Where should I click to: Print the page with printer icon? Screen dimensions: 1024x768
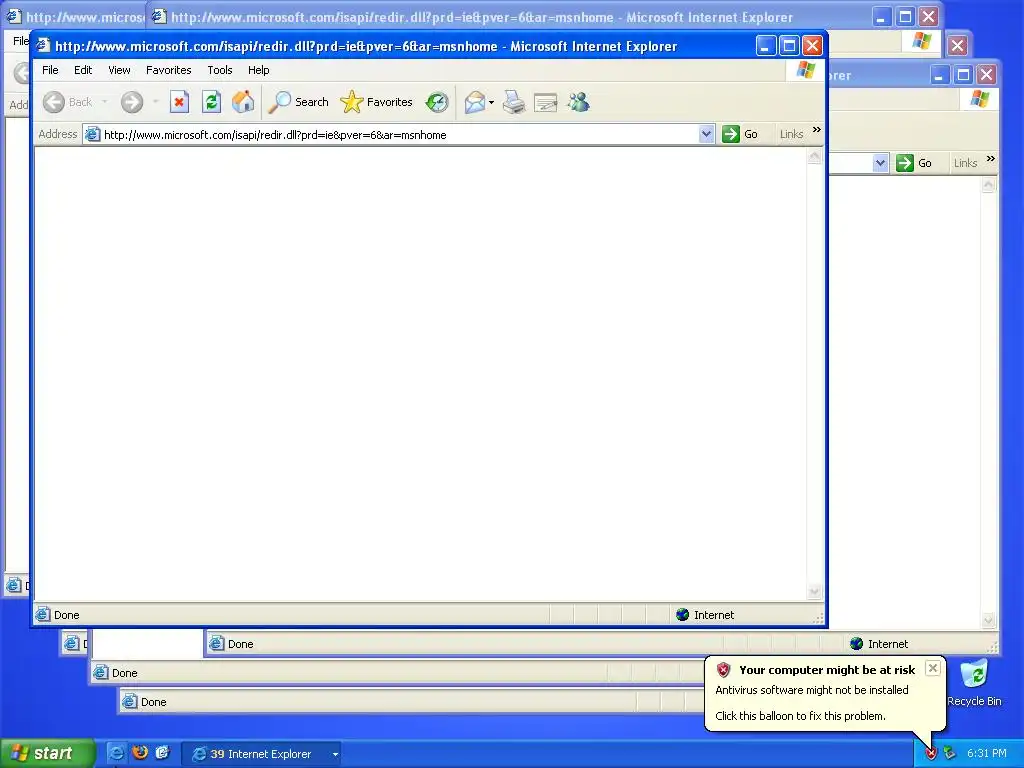click(514, 102)
